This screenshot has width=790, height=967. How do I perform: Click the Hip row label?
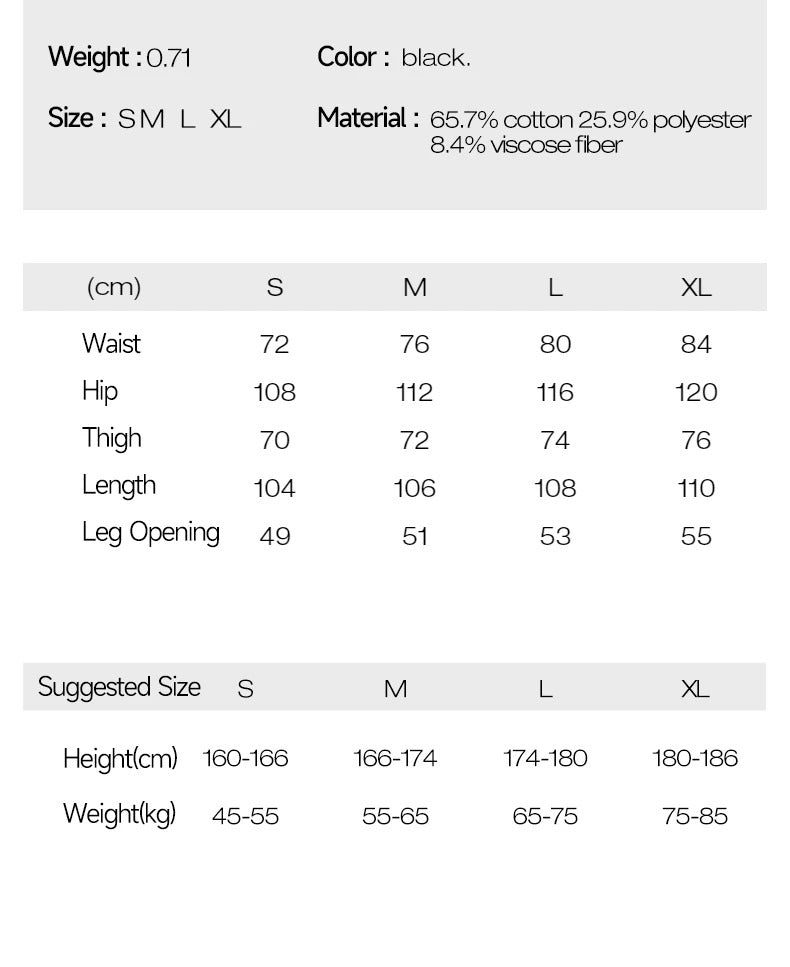(100, 391)
